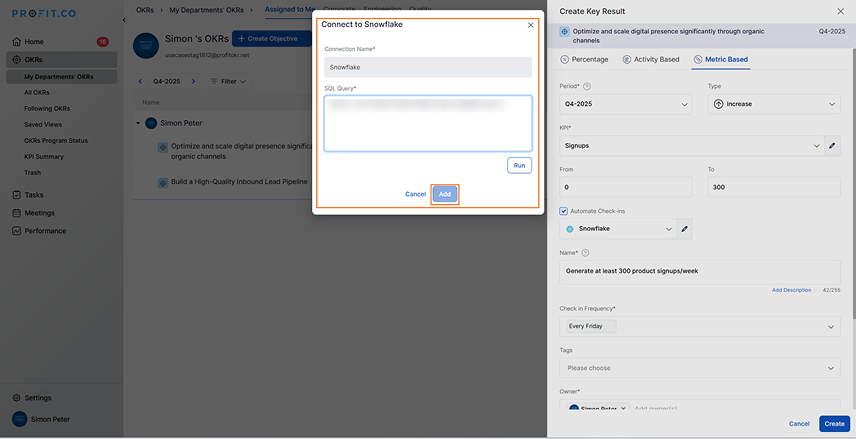Viewport: 856px width, 439px height.
Task: Select the Metric Based tab
Action: point(721,60)
